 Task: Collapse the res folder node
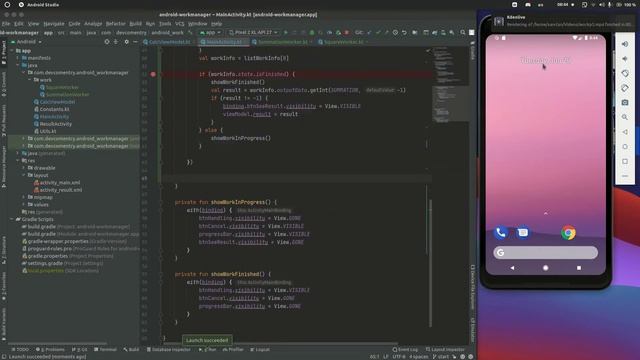18,161
